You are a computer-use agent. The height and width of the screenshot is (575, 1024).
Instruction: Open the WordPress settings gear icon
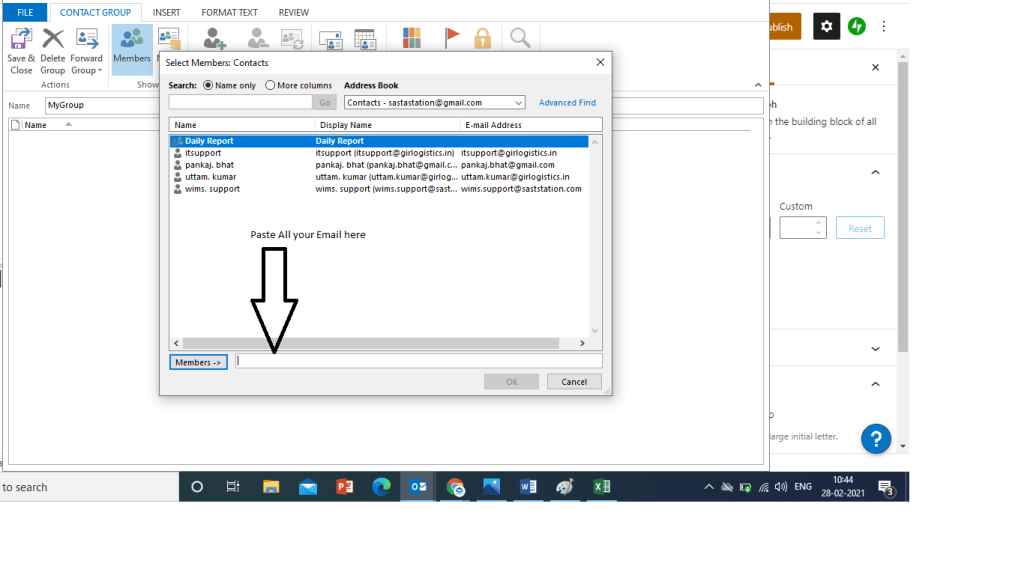point(826,27)
